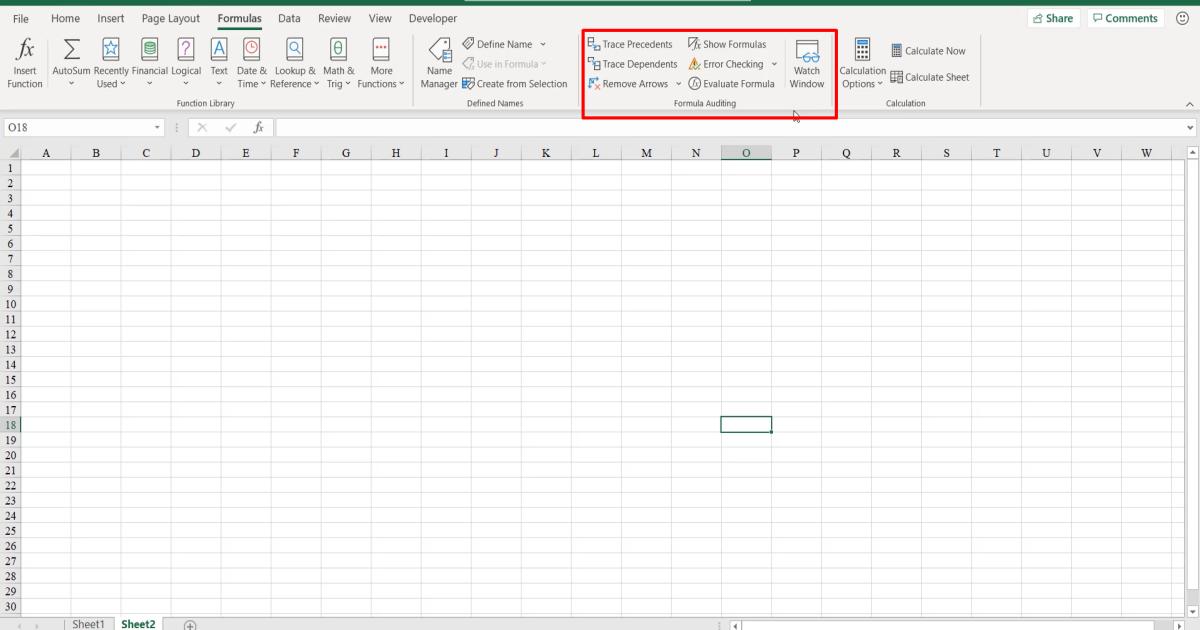Click the Insert Function icon
This screenshot has height=630, width=1200.
coord(24,62)
